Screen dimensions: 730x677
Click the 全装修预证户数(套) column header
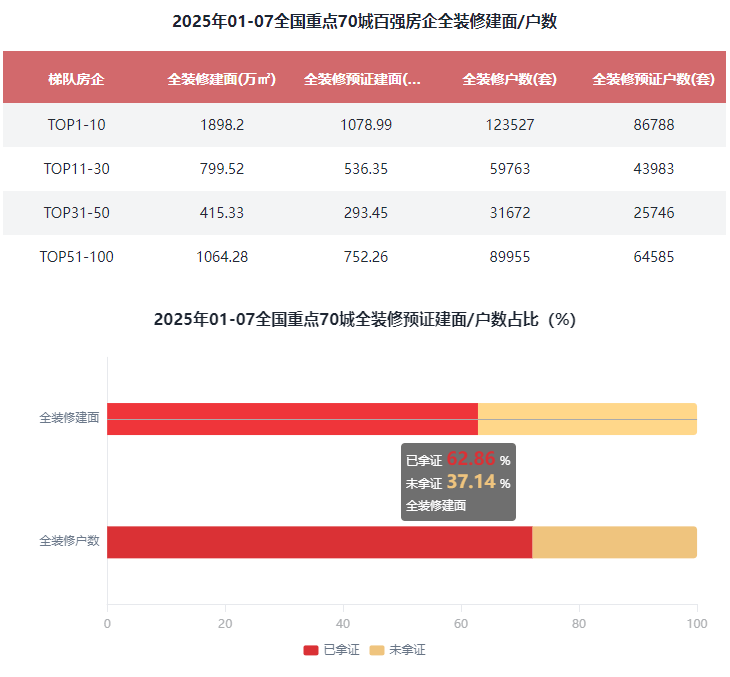point(653,79)
